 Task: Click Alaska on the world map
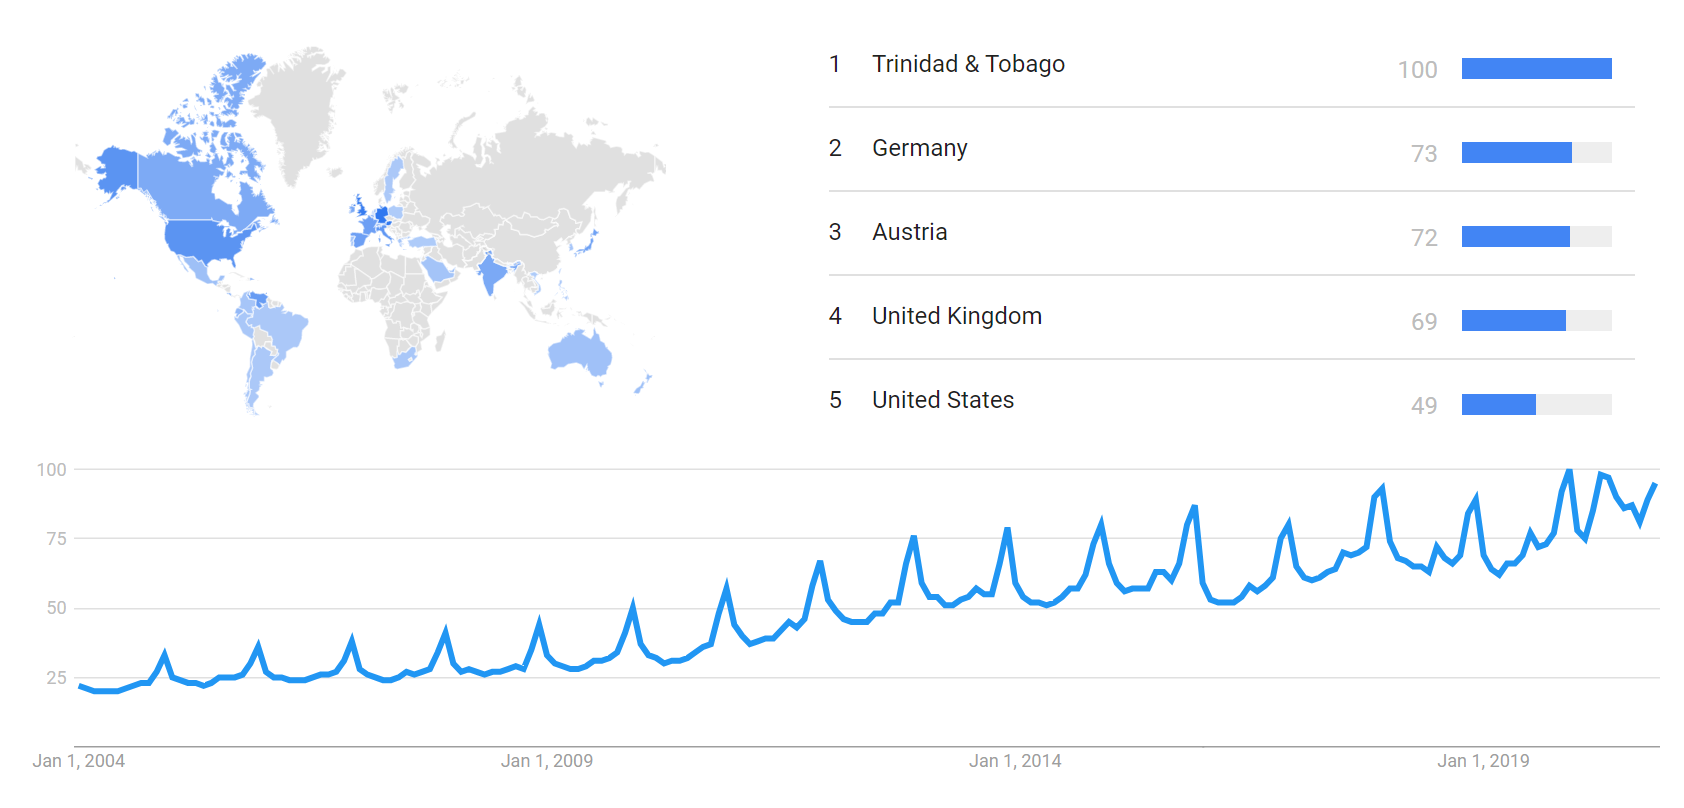click(x=118, y=170)
